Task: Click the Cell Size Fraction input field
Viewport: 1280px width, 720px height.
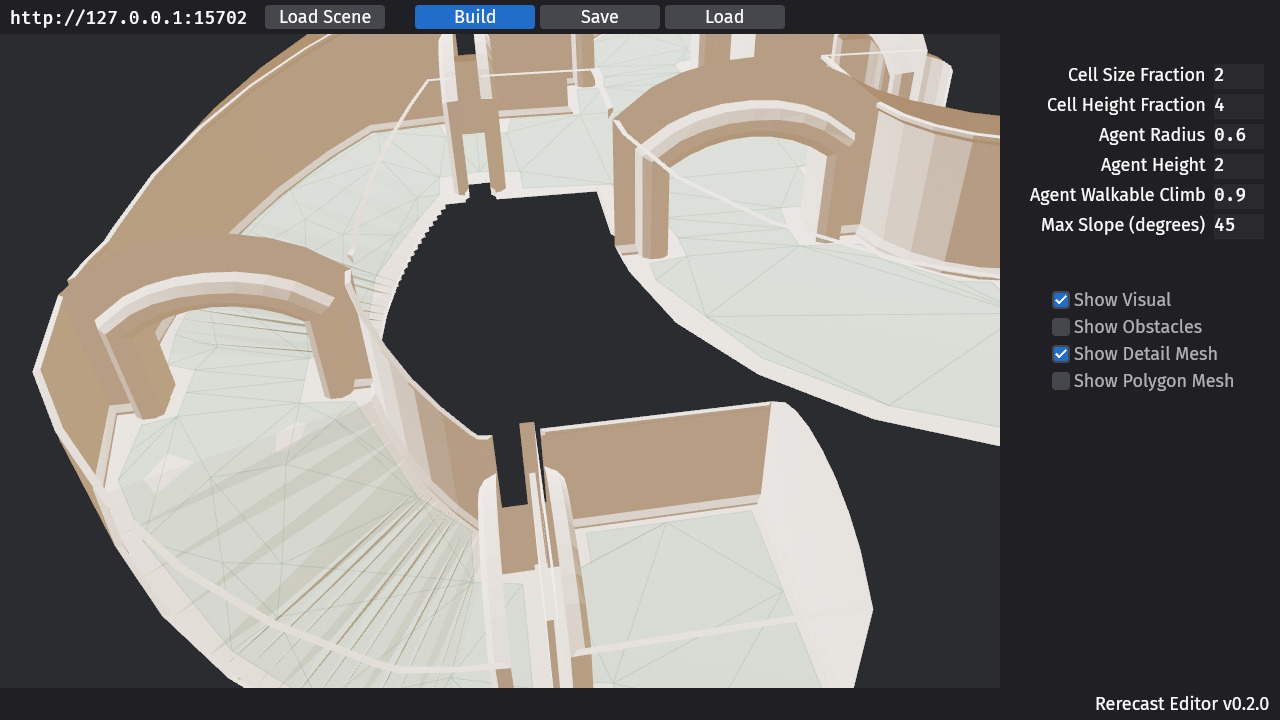Action: click(x=1238, y=75)
